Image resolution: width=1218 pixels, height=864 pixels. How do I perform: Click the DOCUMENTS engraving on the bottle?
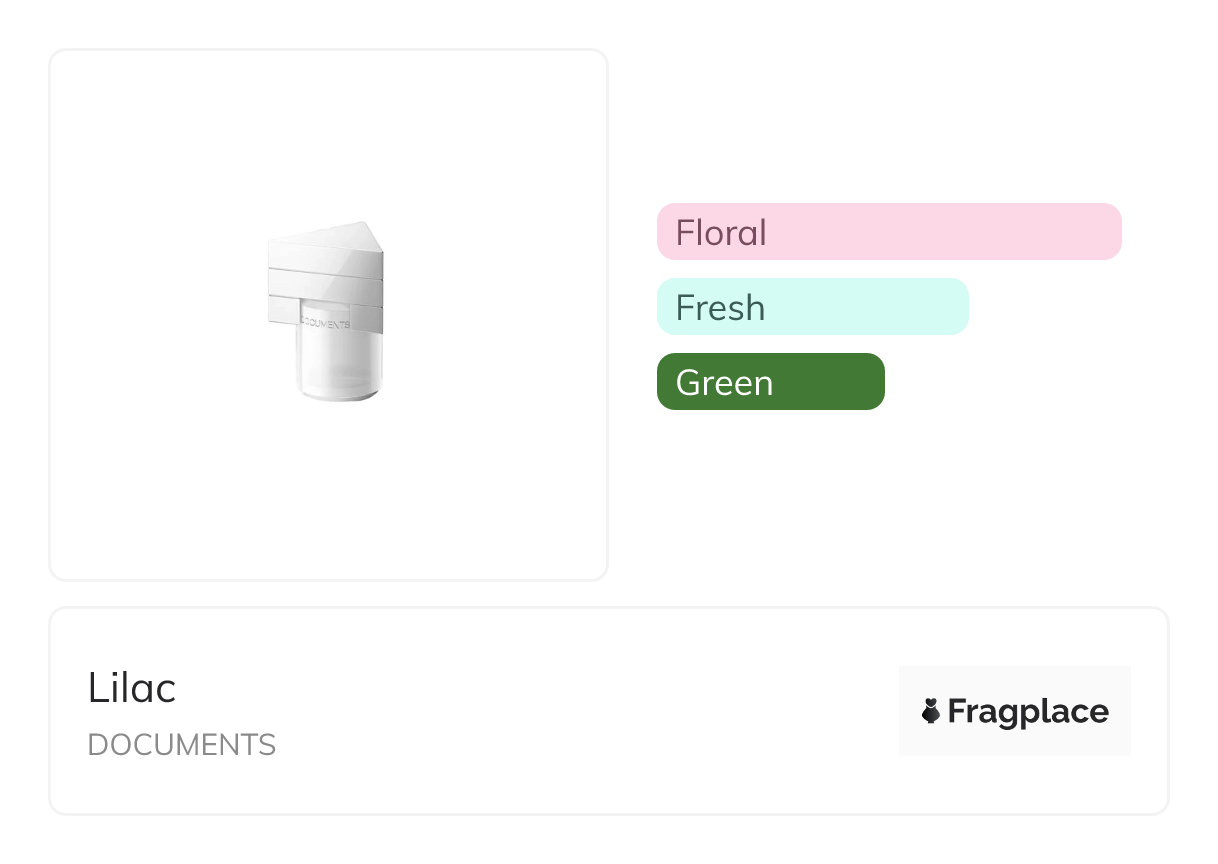[x=326, y=324]
